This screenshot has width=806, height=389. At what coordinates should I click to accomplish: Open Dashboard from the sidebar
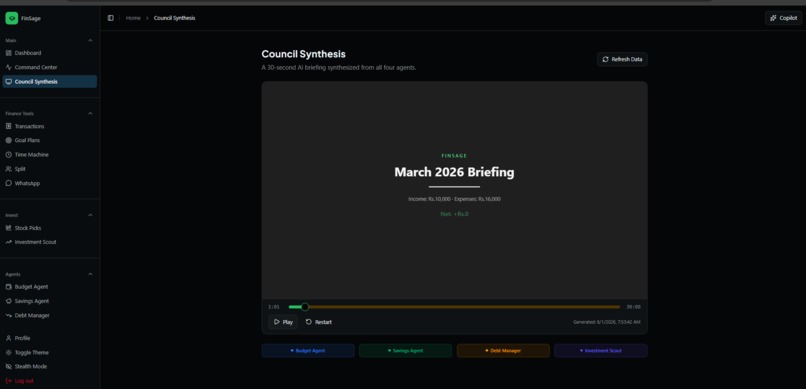(x=49, y=53)
